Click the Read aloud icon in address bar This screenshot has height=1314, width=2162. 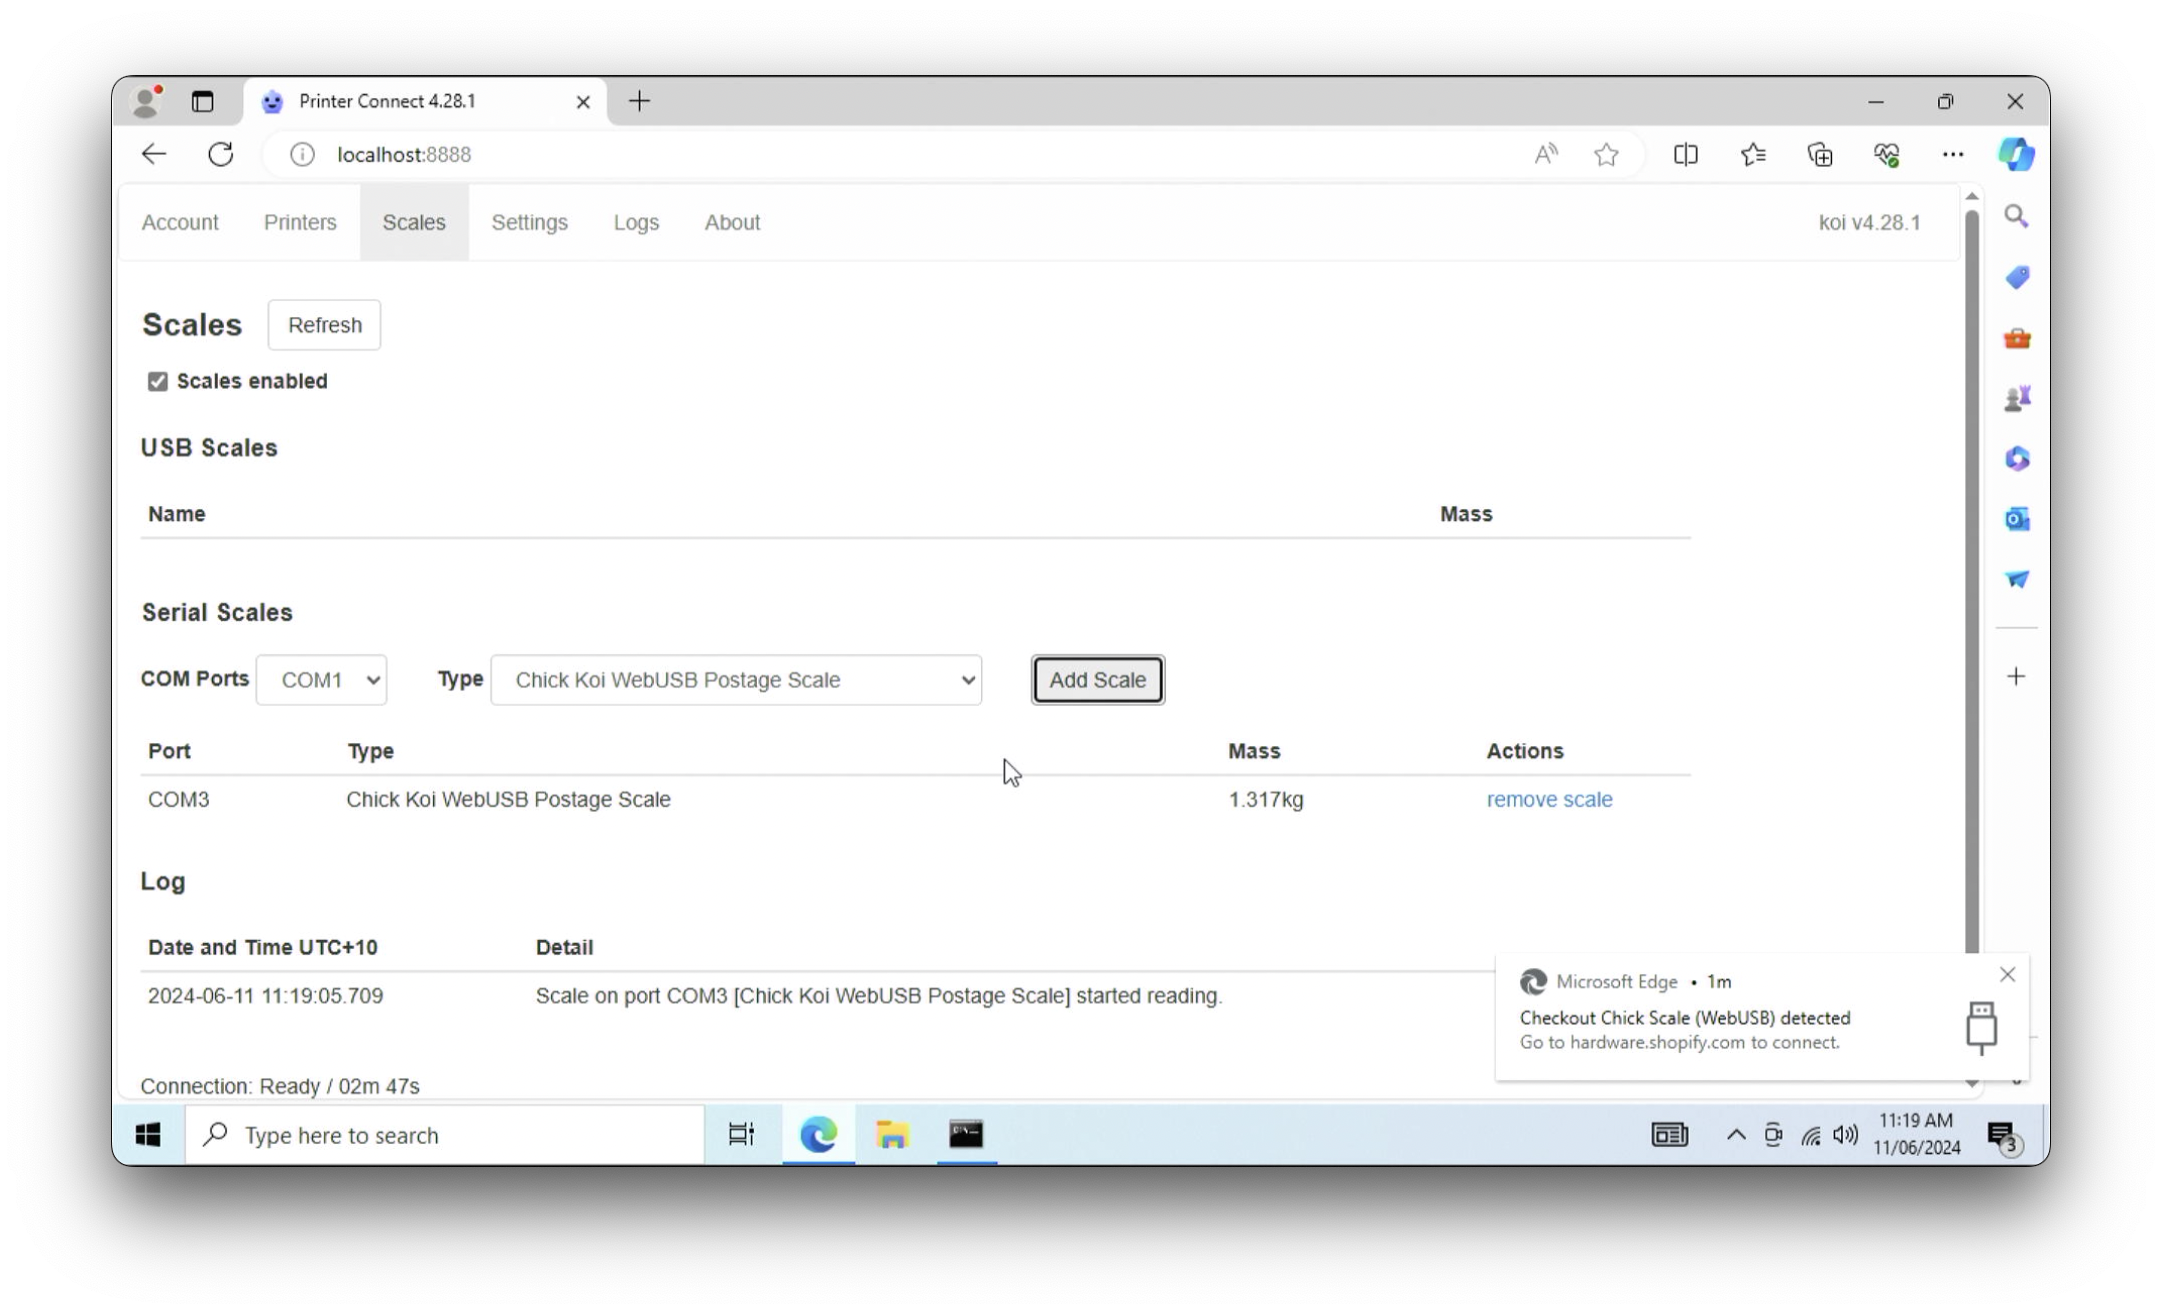click(1546, 154)
